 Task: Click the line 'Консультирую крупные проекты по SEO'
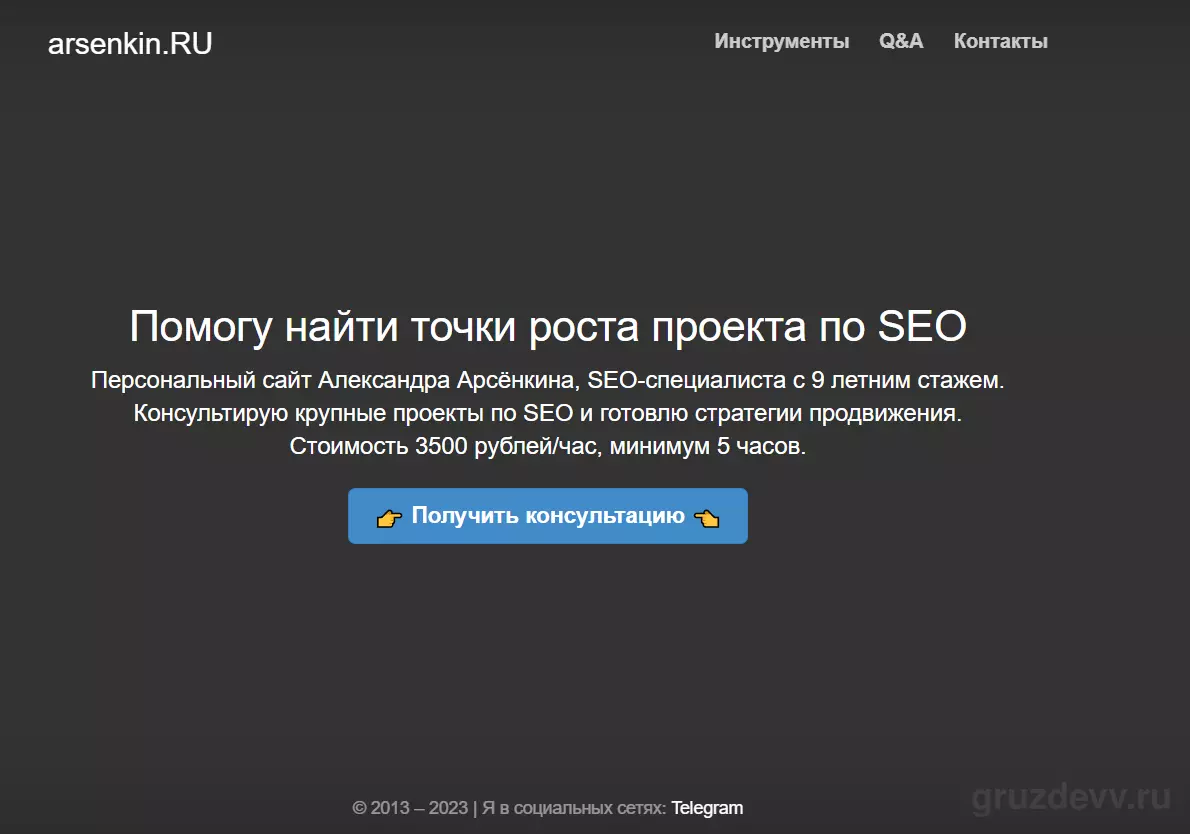point(353,414)
